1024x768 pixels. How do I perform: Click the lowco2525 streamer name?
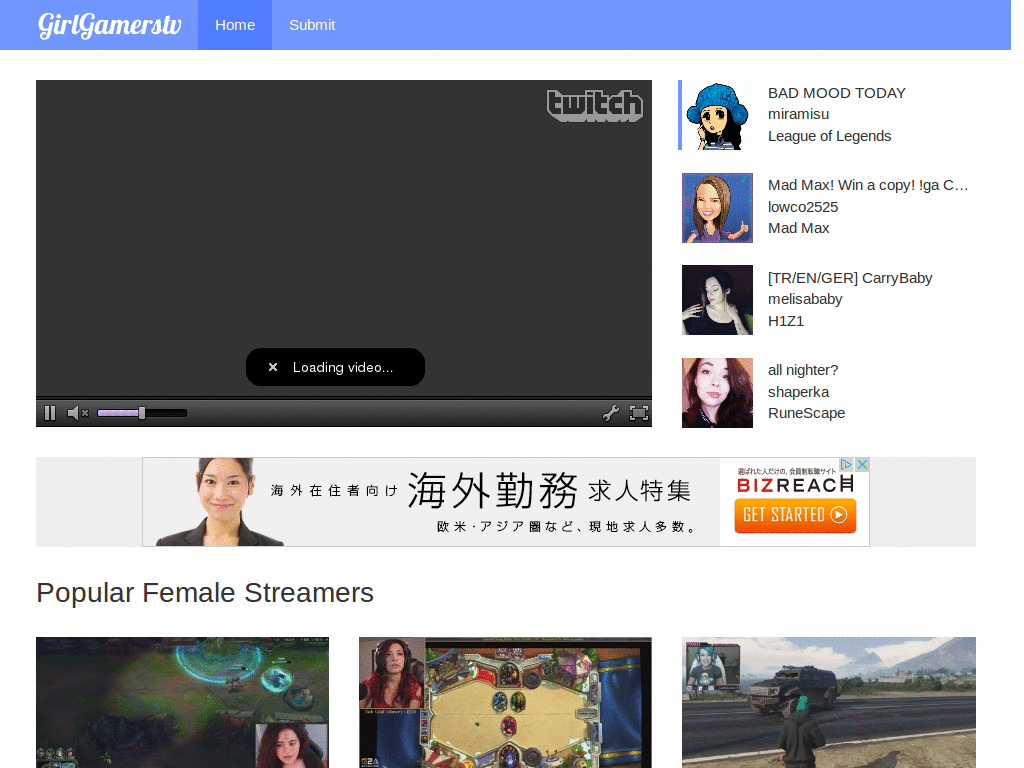(x=803, y=207)
